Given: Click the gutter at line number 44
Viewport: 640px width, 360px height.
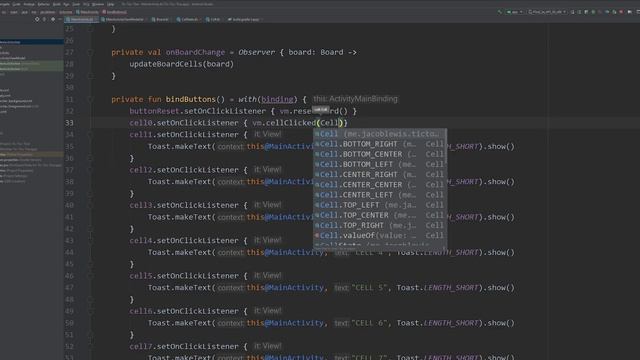Looking at the screenshot, I should point(69,252).
